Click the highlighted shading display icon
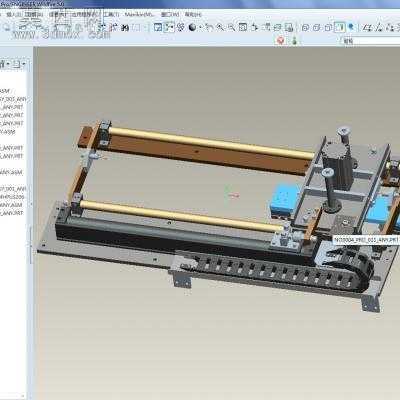The height and width of the screenshot is (400, 400). click(340, 27)
